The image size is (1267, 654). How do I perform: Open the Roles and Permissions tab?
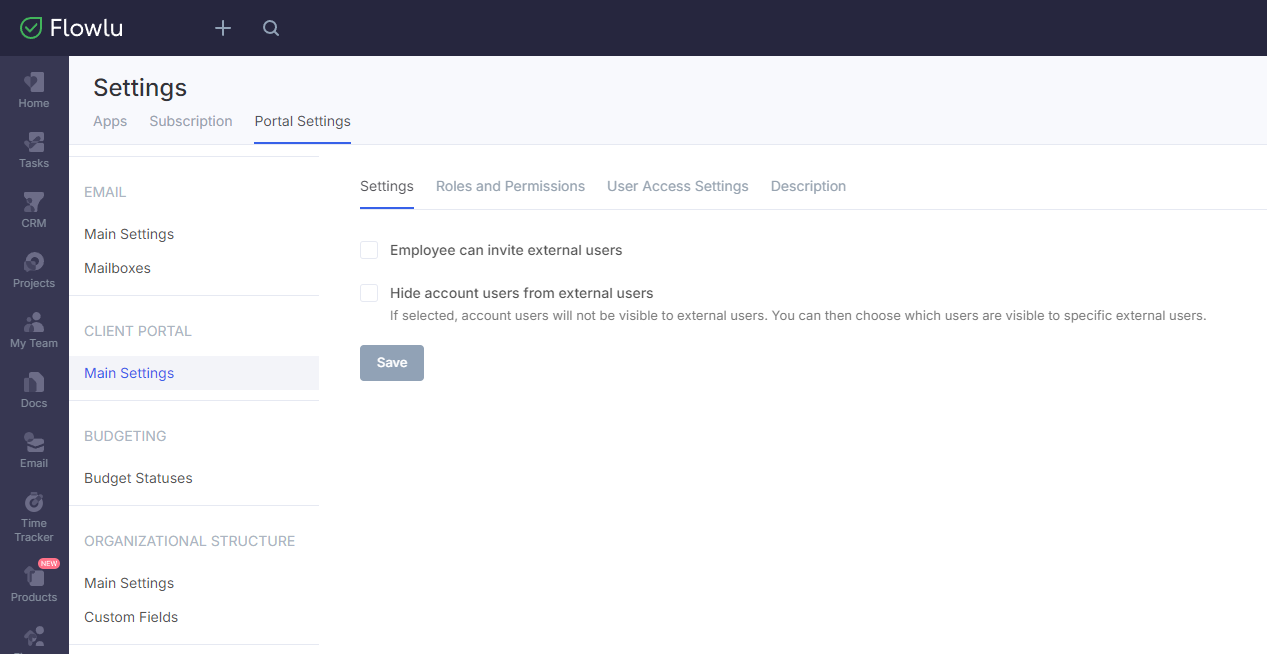510,186
